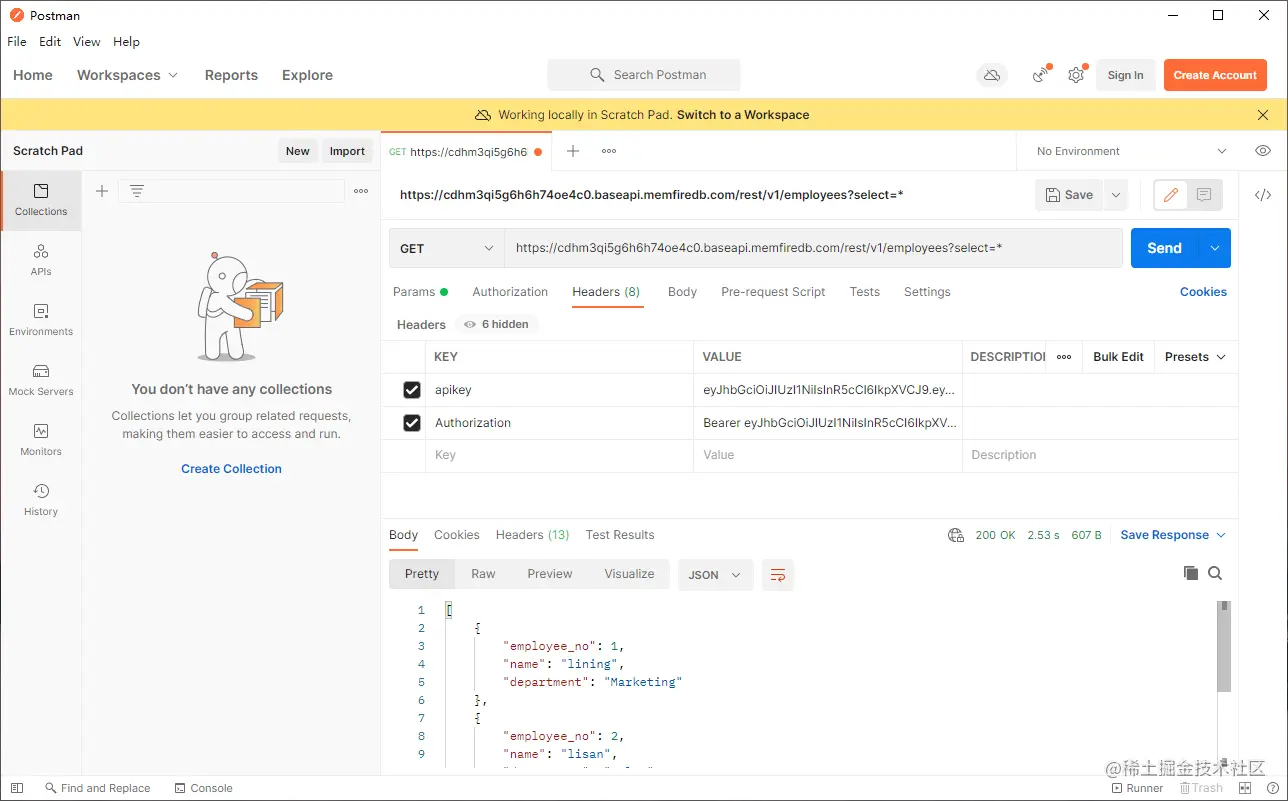Screen dimensions: 1288x801
Task: Open the Console in status bar
Action: point(203,788)
